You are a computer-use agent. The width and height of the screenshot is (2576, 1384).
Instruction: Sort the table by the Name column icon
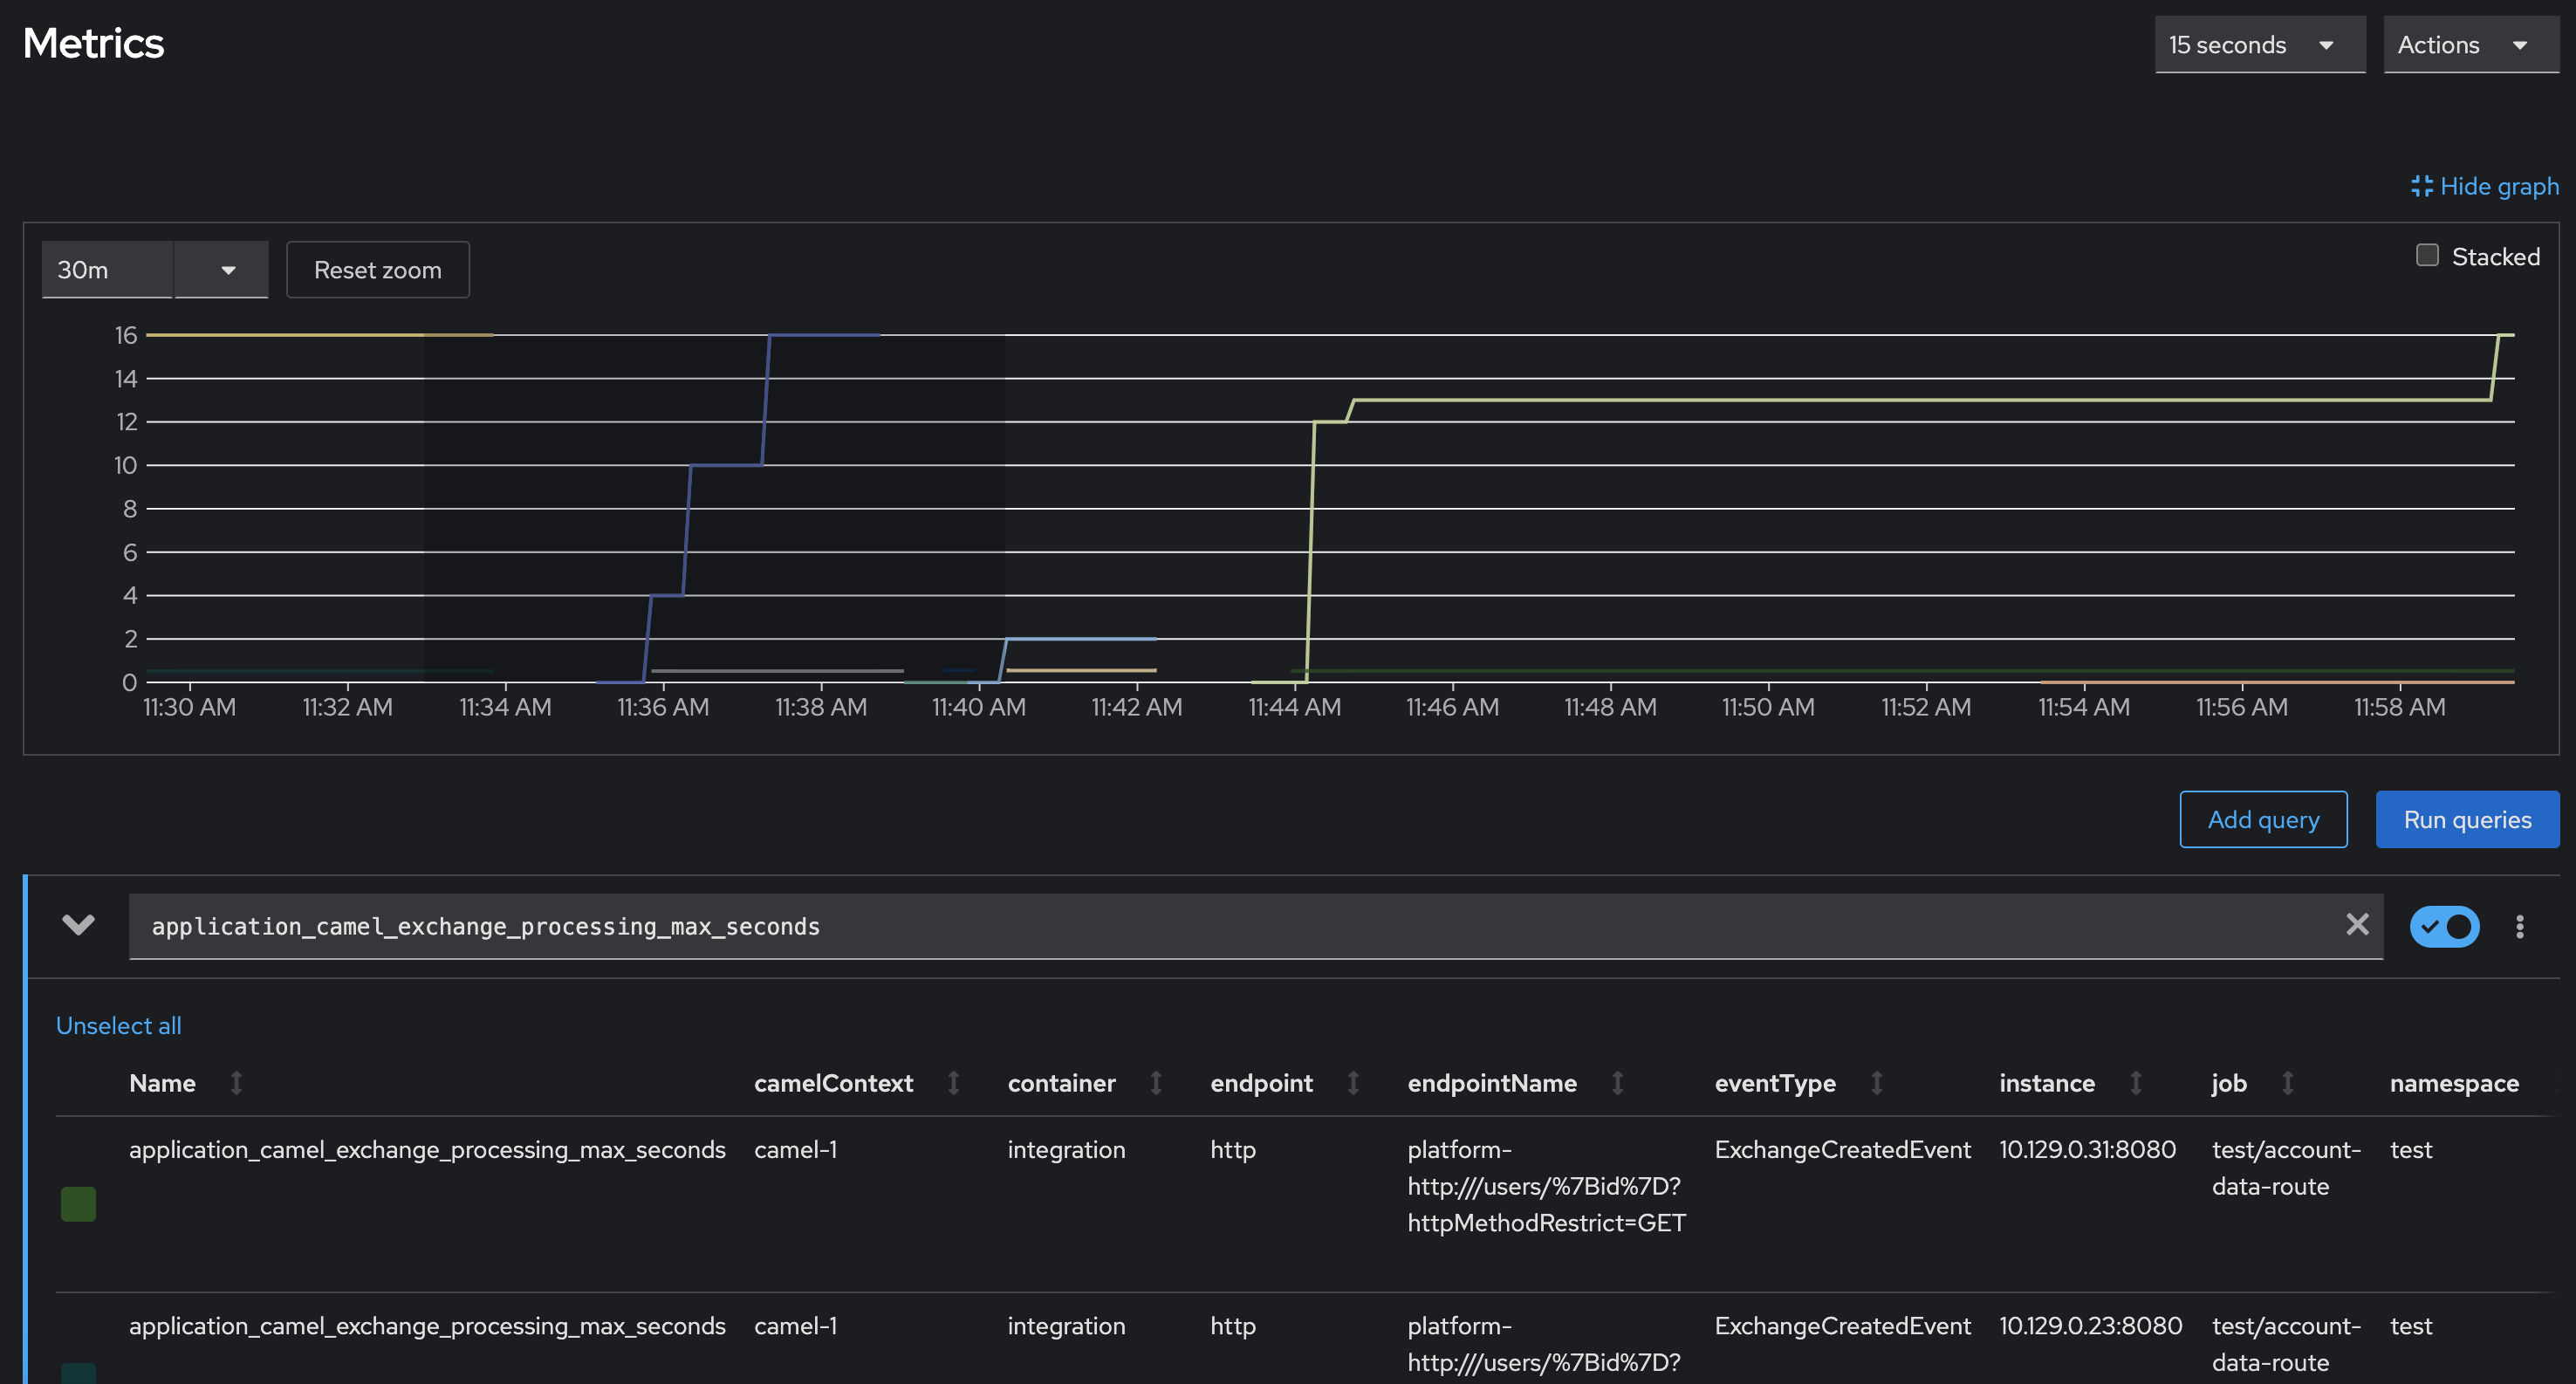point(237,1083)
